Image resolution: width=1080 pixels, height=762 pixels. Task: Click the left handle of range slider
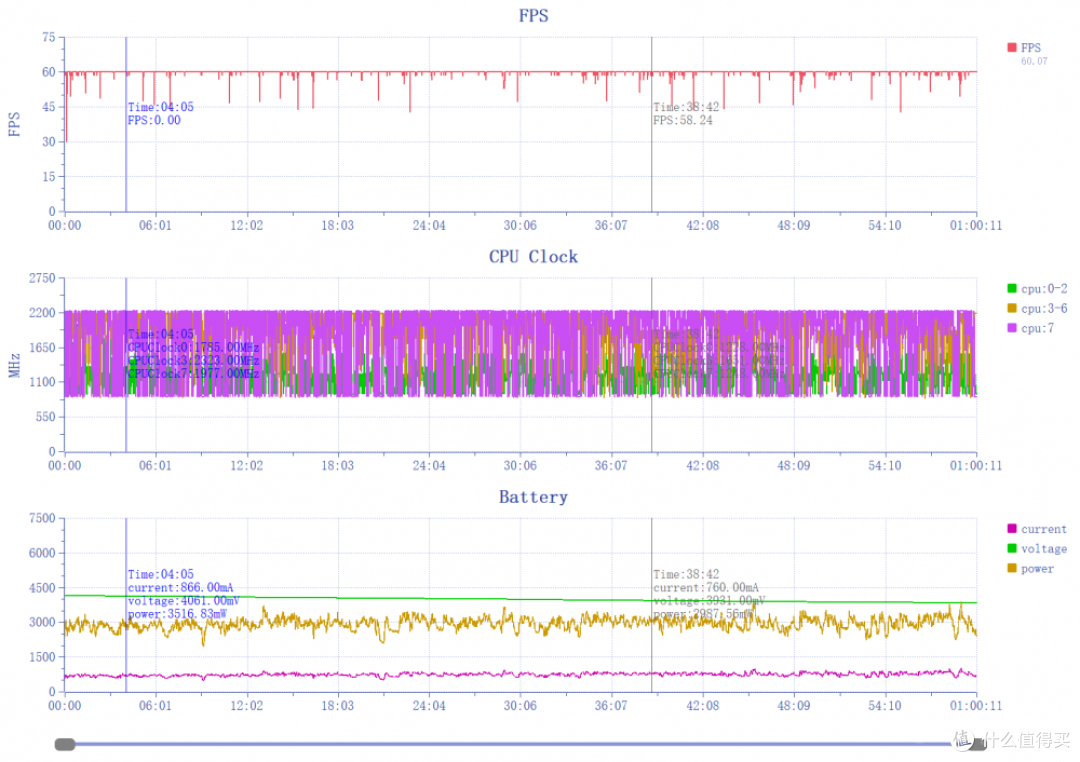(x=65, y=744)
